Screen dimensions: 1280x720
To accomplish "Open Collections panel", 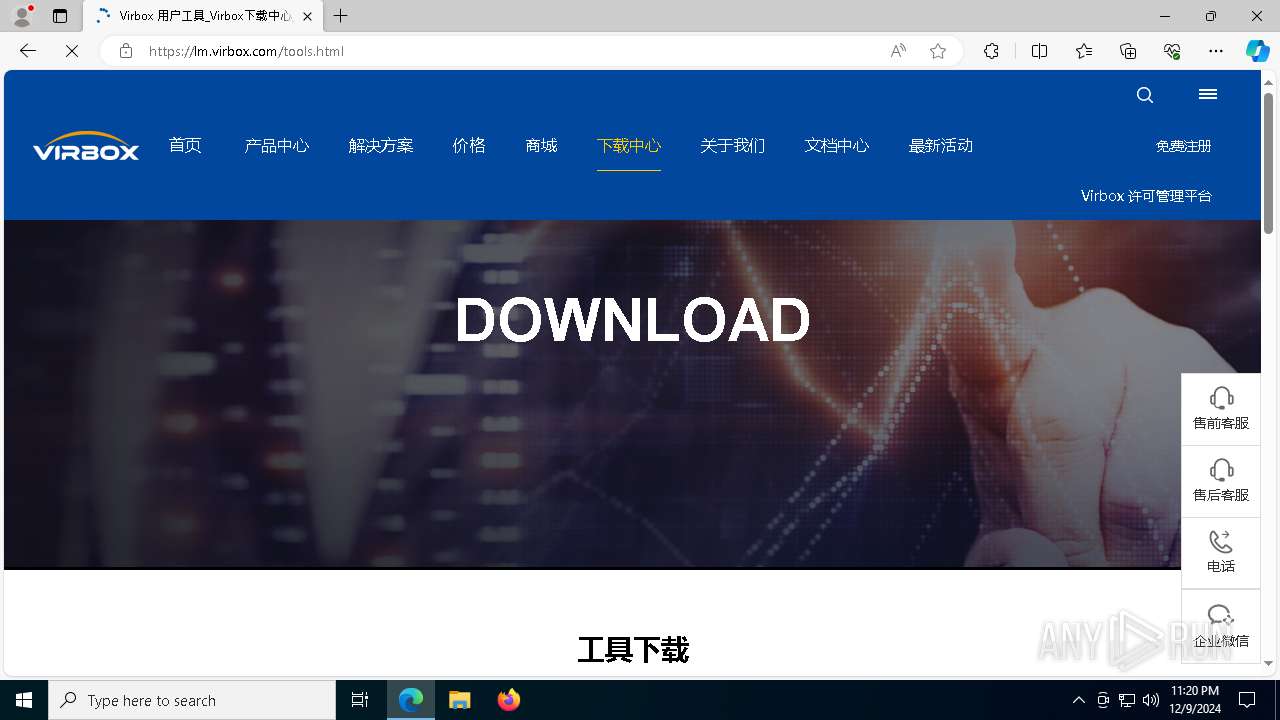I will point(1128,51).
